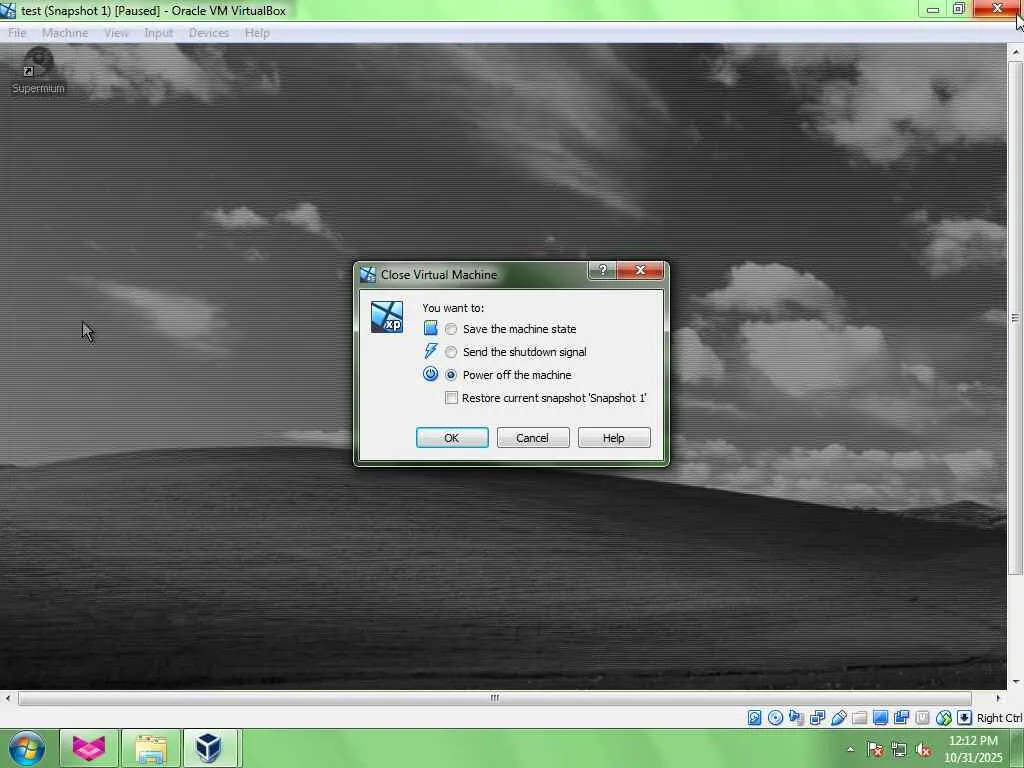The image size is (1024, 768).
Task: Open the File menu
Action: click(x=17, y=33)
